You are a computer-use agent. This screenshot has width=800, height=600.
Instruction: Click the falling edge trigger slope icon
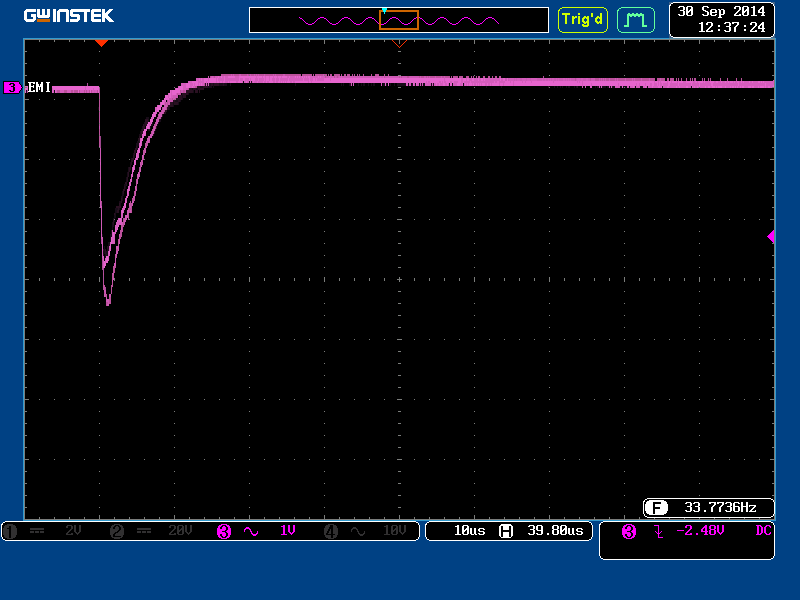(659, 532)
